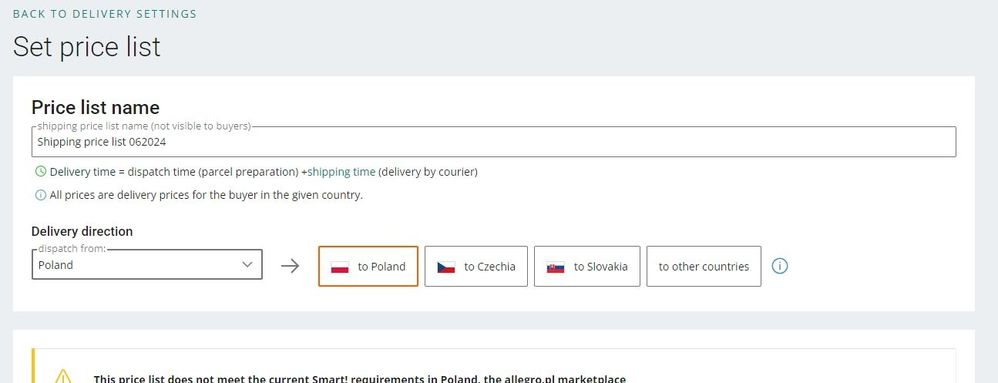Image resolution: width=998 pixels, height=383 pixels.
Task: Click the Slovakia flag icon
Action: pyautogui.click(x=556, y=267)
